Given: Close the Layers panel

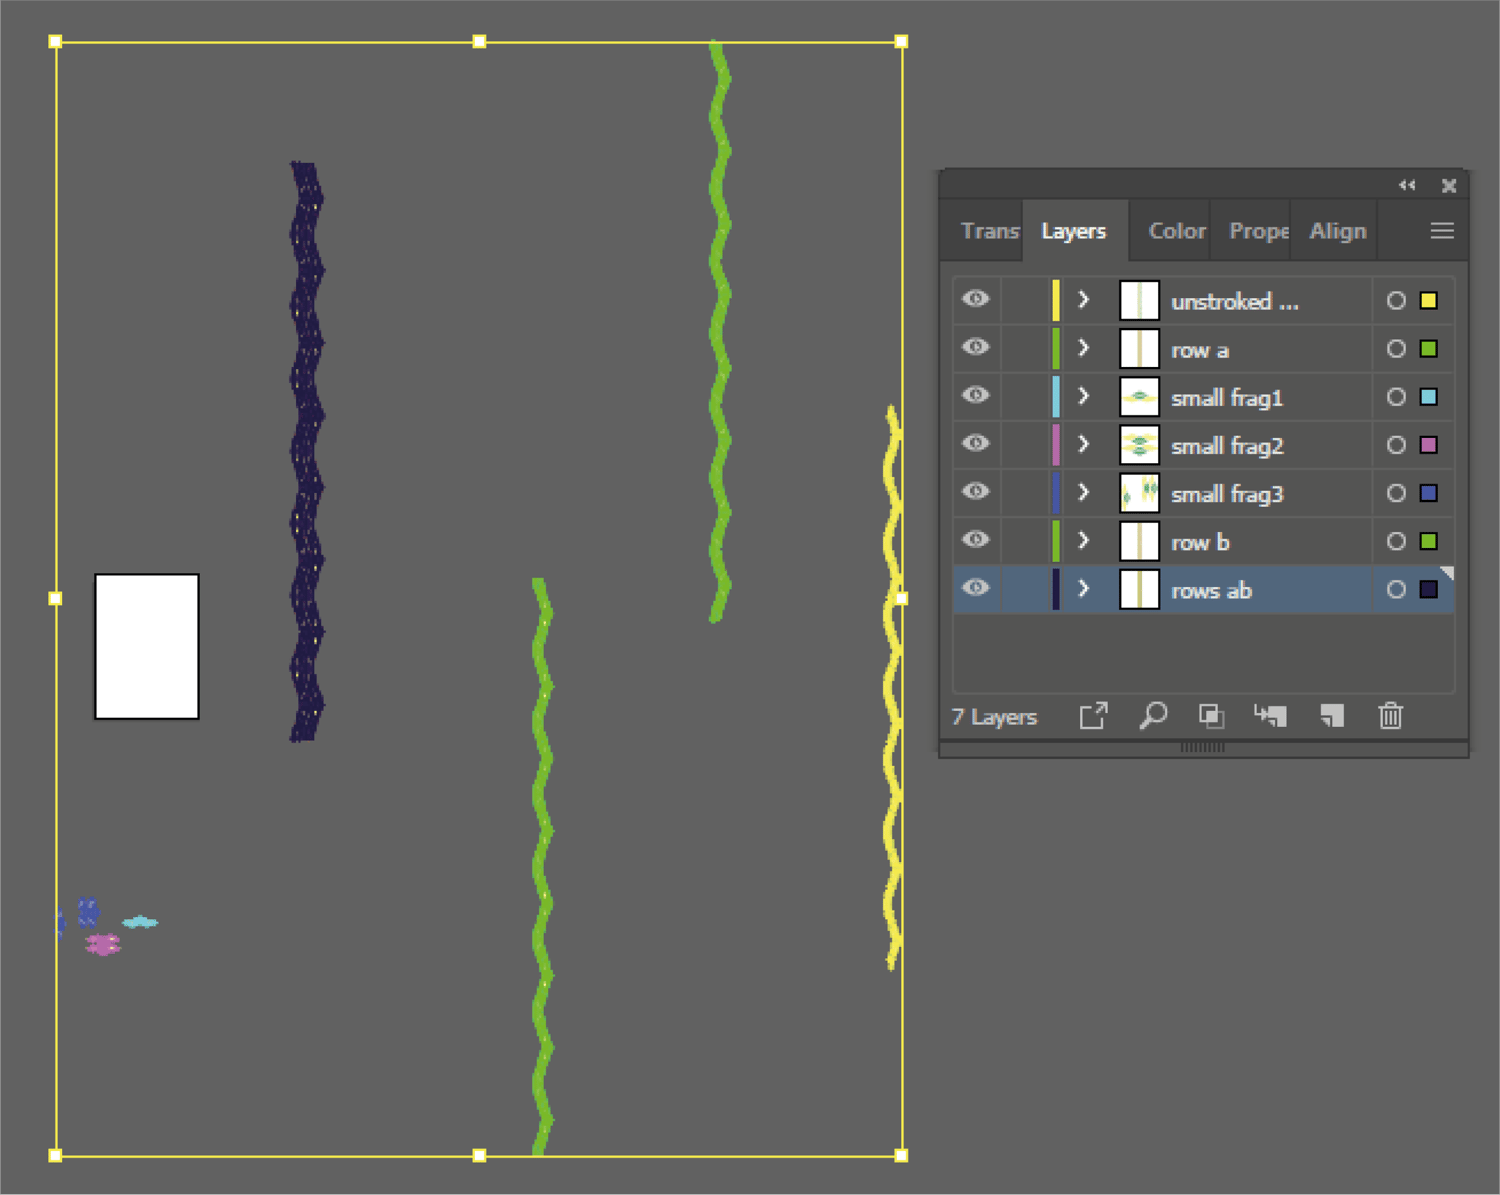Looking at the screenshot, I should (x=1449, y=185).
